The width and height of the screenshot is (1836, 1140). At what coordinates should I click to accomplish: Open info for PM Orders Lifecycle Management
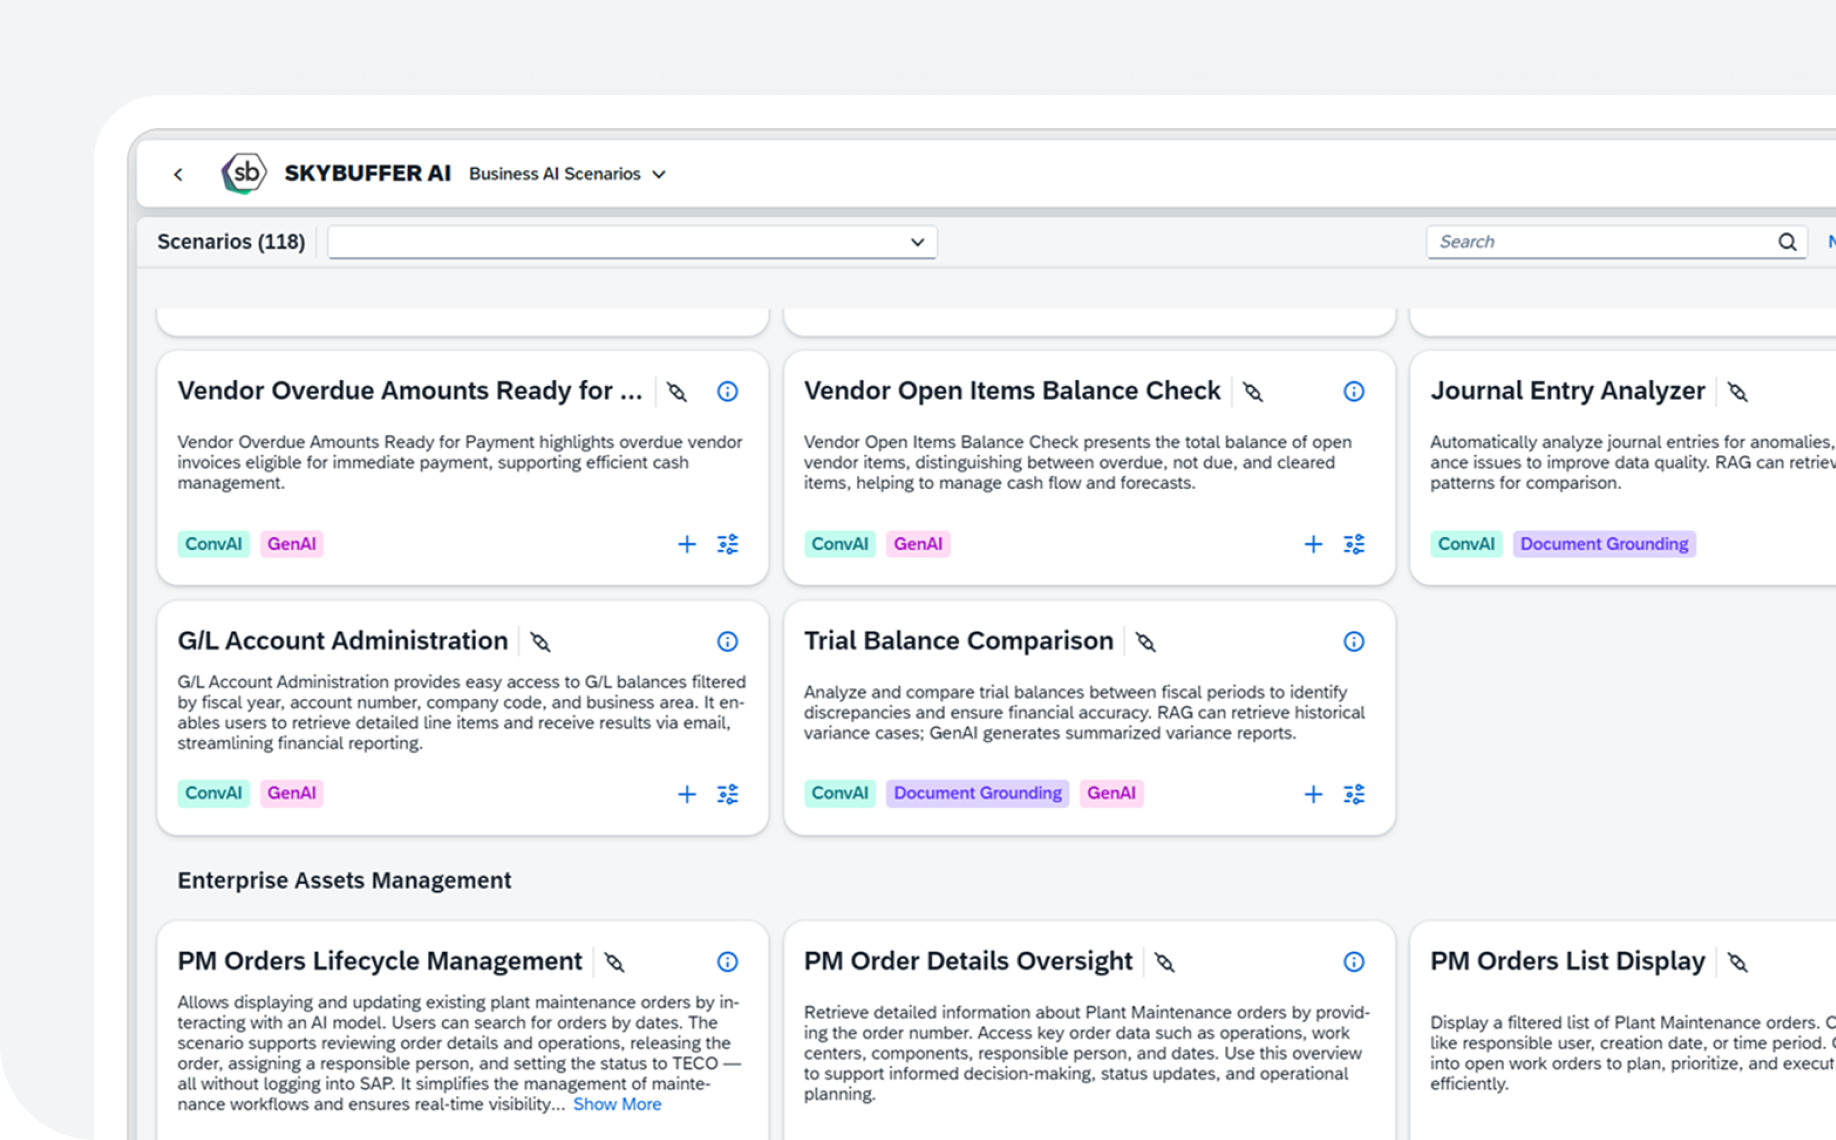pos(728,962)
